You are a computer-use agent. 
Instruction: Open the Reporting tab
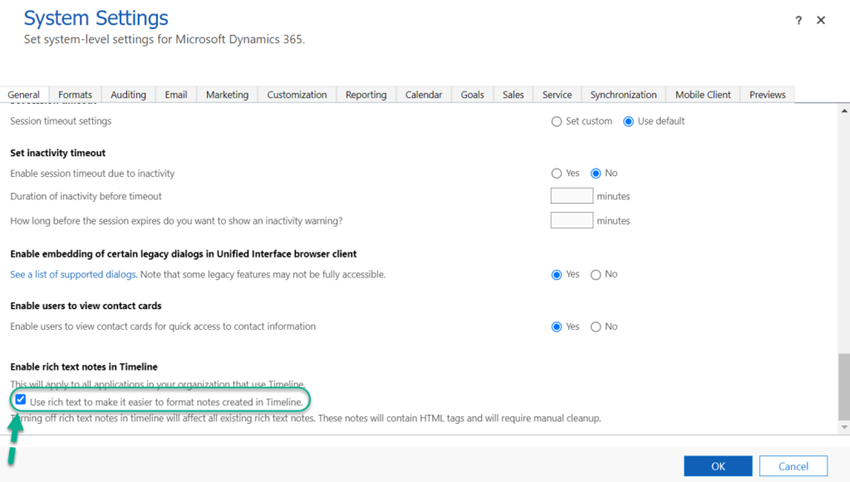pyautogui.click(x=366, y=94)
